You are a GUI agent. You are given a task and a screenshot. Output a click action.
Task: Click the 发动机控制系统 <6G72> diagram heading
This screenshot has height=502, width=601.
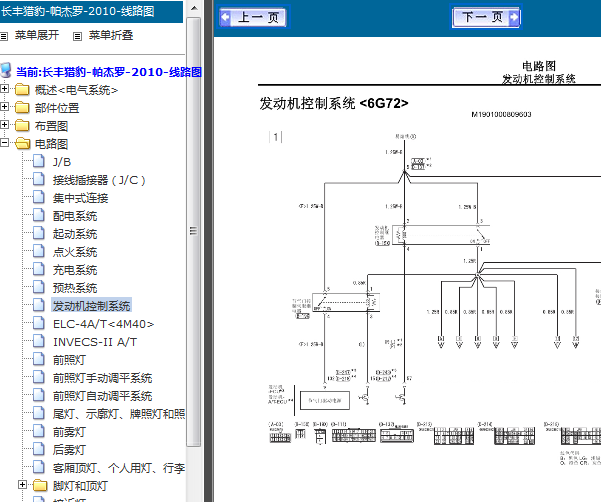click(333, 103)
